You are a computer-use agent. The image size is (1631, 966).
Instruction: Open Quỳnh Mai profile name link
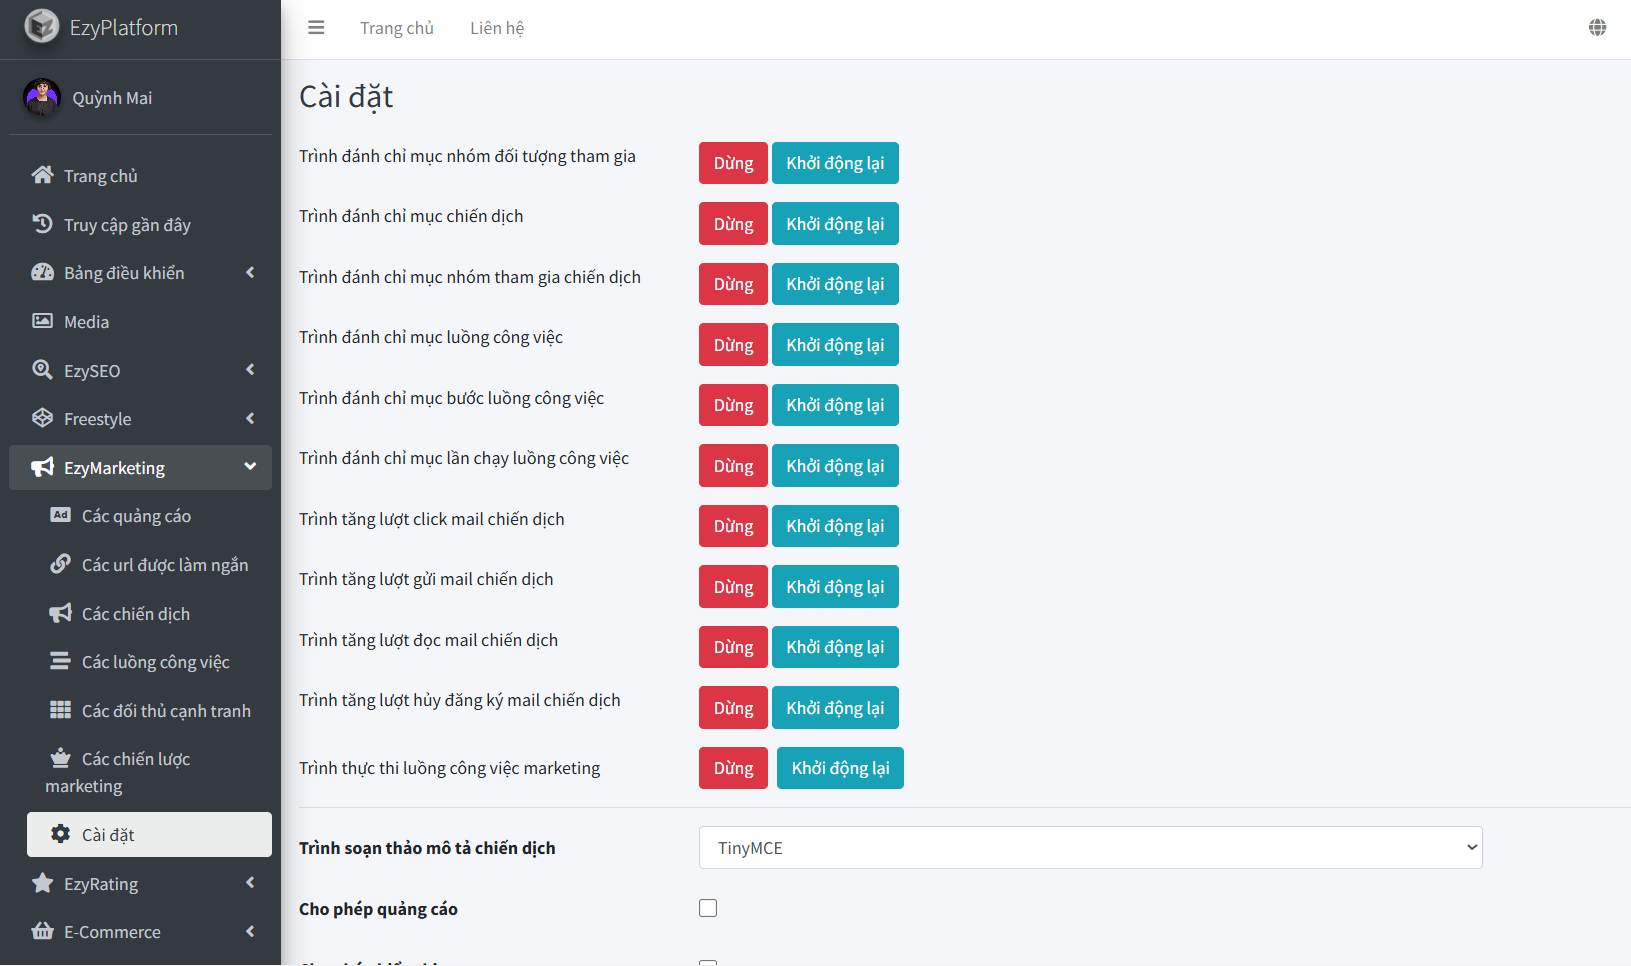[x=112, y=98]
